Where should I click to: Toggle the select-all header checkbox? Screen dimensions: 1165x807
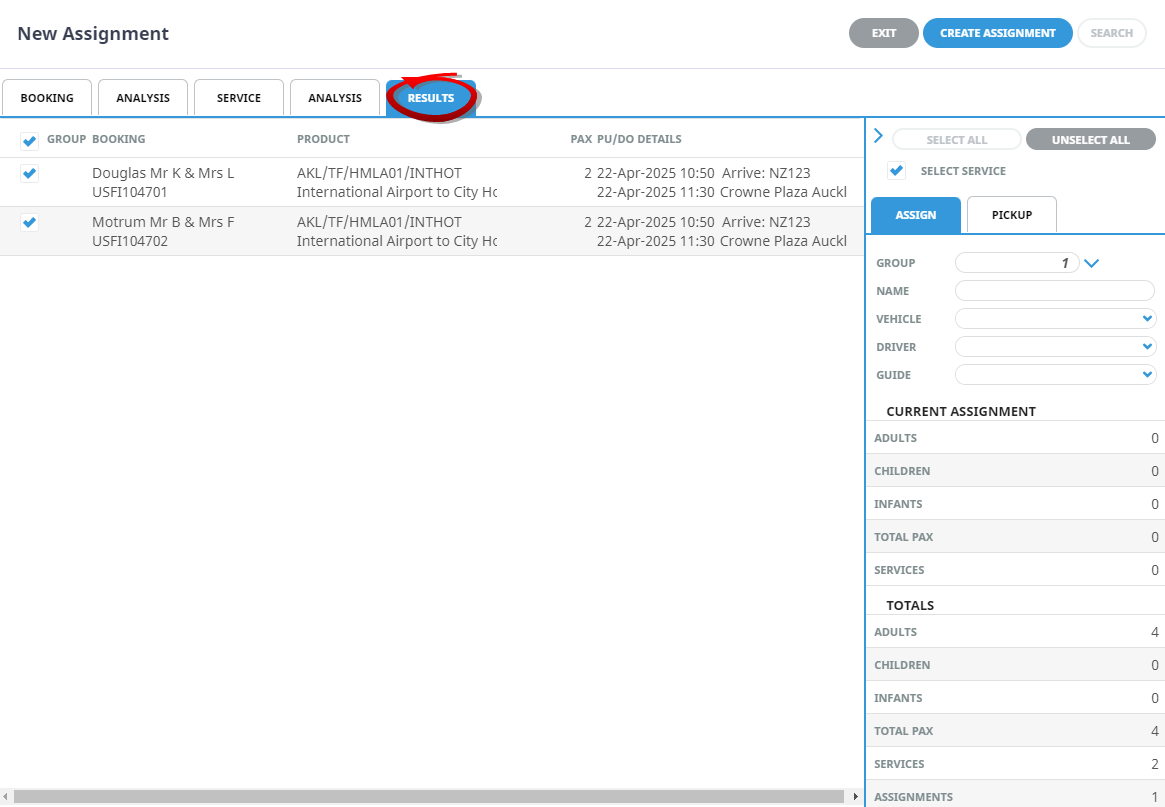(x=30, y=141)
